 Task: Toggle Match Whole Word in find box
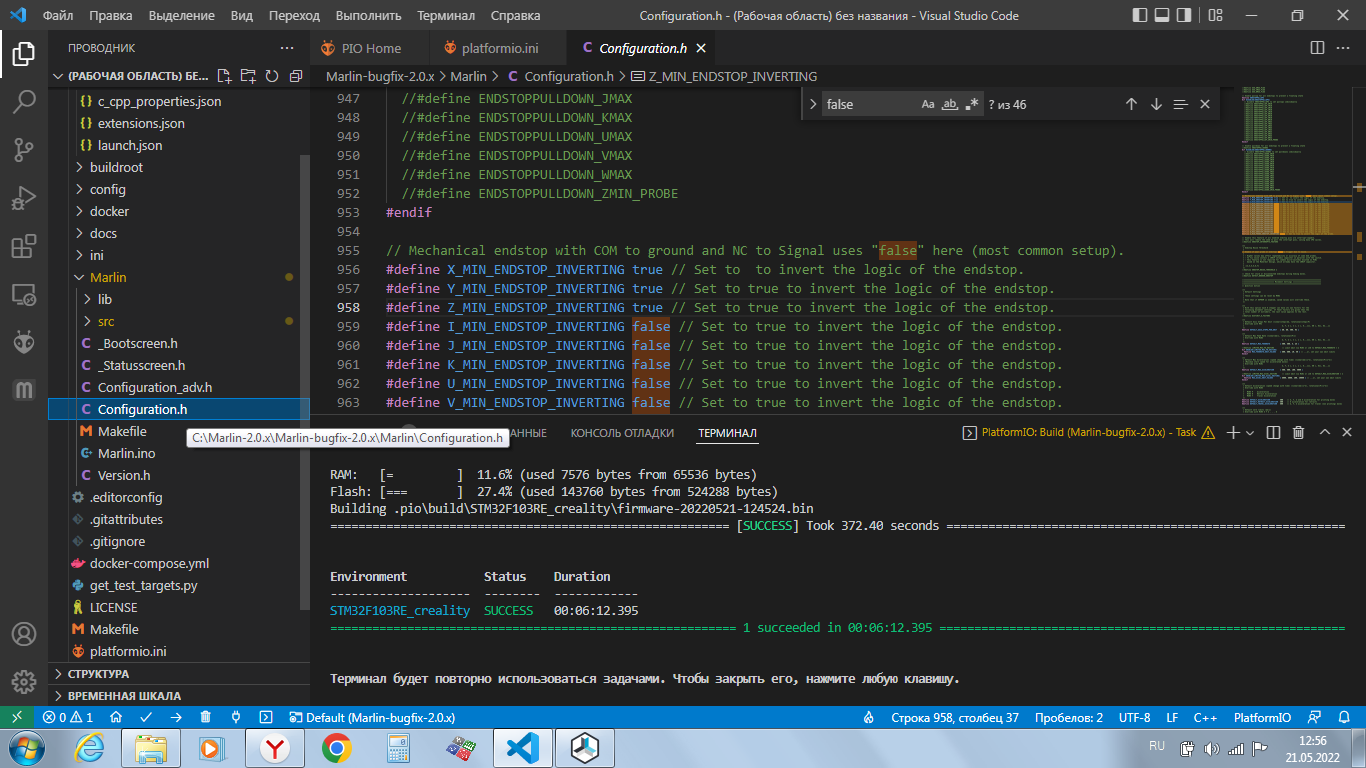(x=950, y=104)
